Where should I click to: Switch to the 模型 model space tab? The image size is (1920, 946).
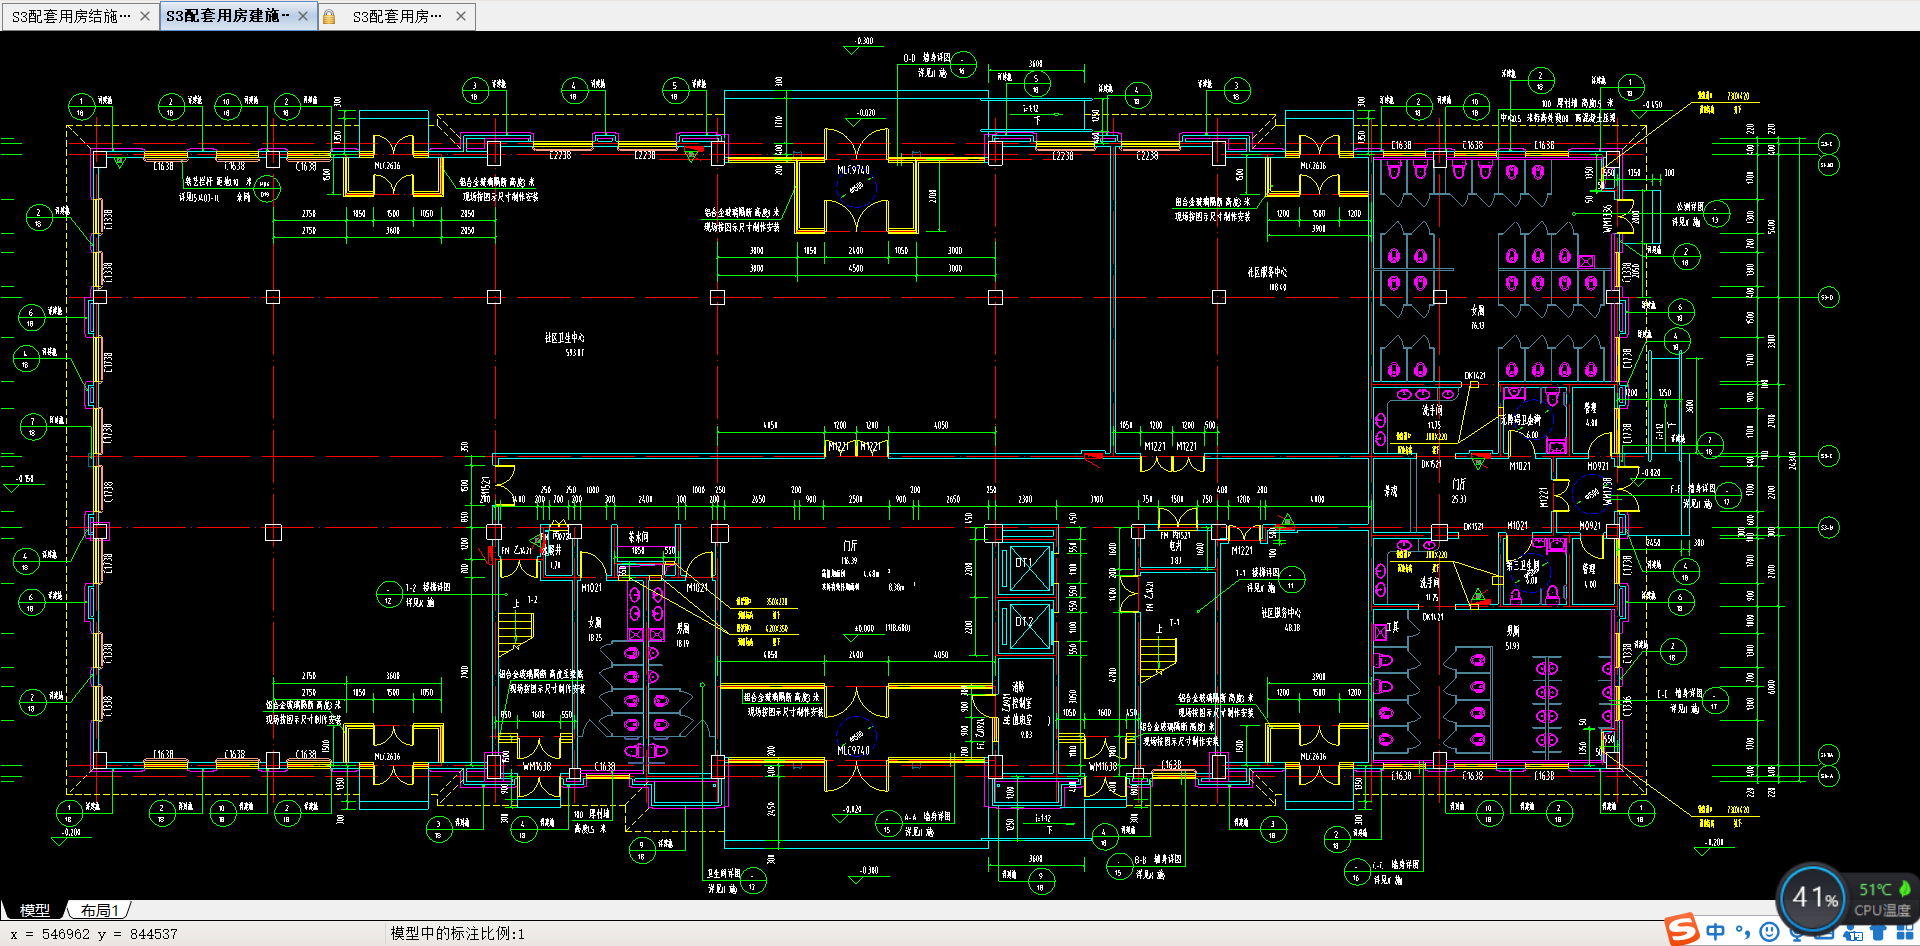(x=35, y=910)
